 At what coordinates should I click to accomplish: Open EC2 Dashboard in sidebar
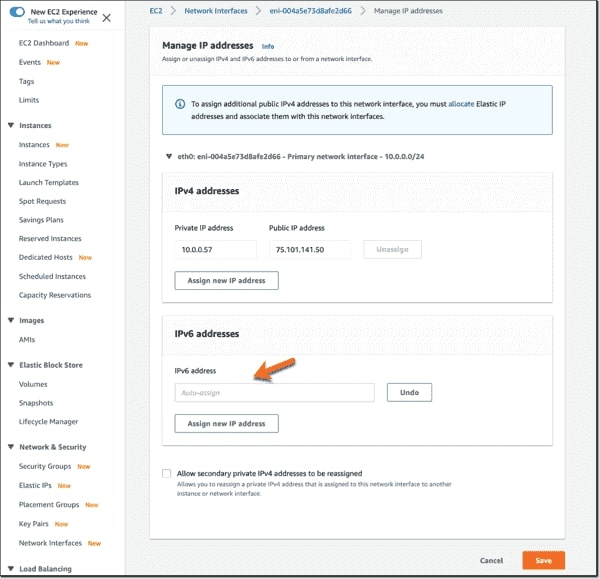(43, 43)
